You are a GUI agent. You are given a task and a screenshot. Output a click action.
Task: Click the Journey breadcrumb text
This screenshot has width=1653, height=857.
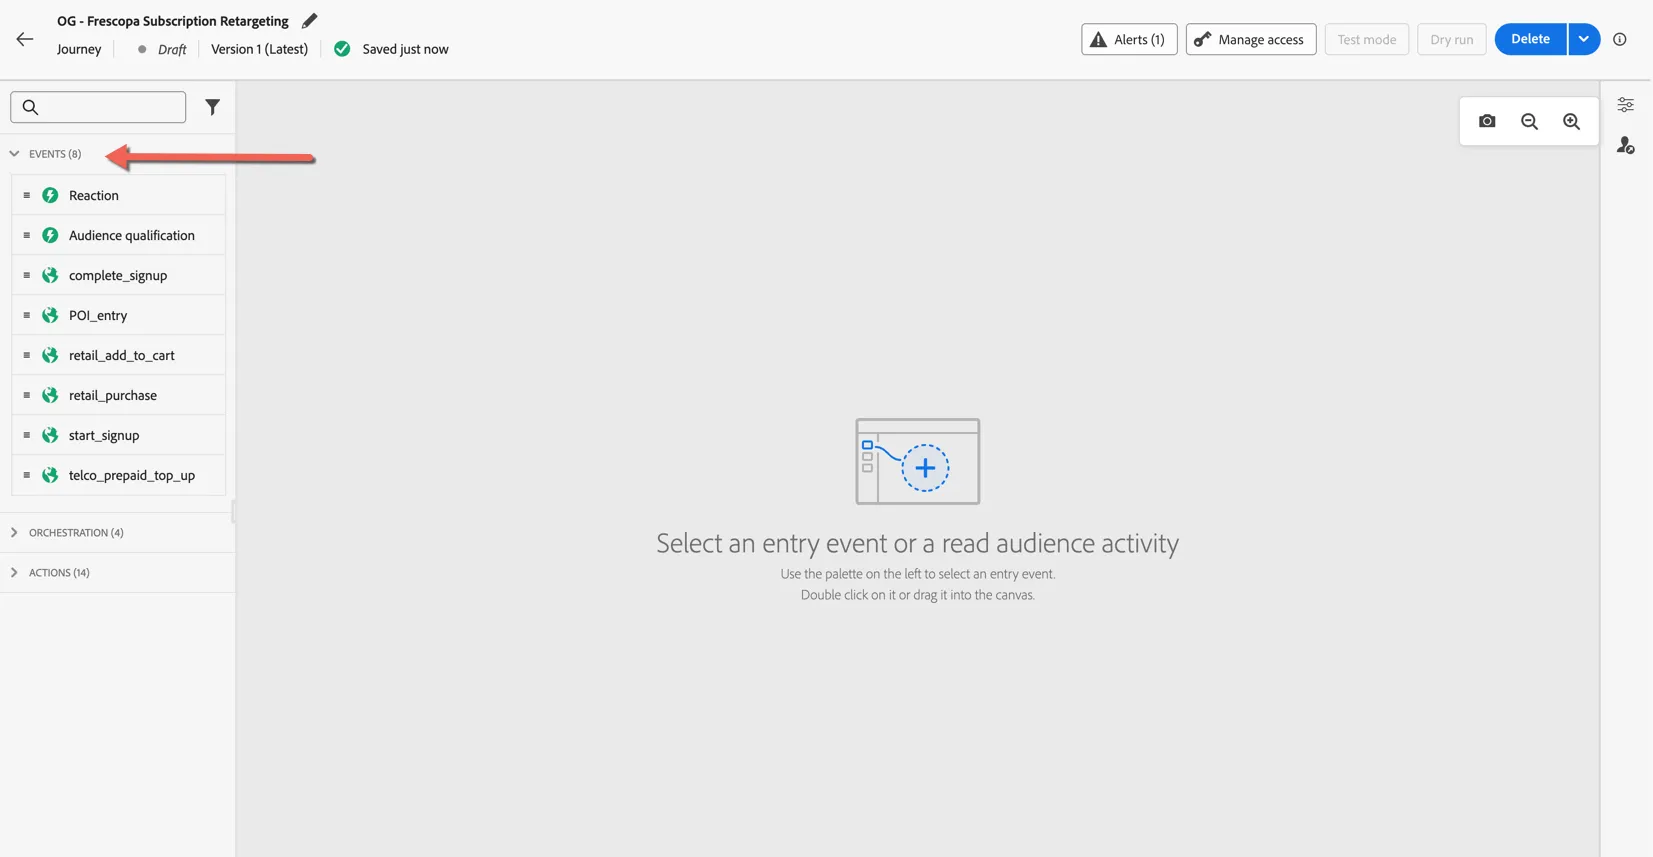(79, 49)
